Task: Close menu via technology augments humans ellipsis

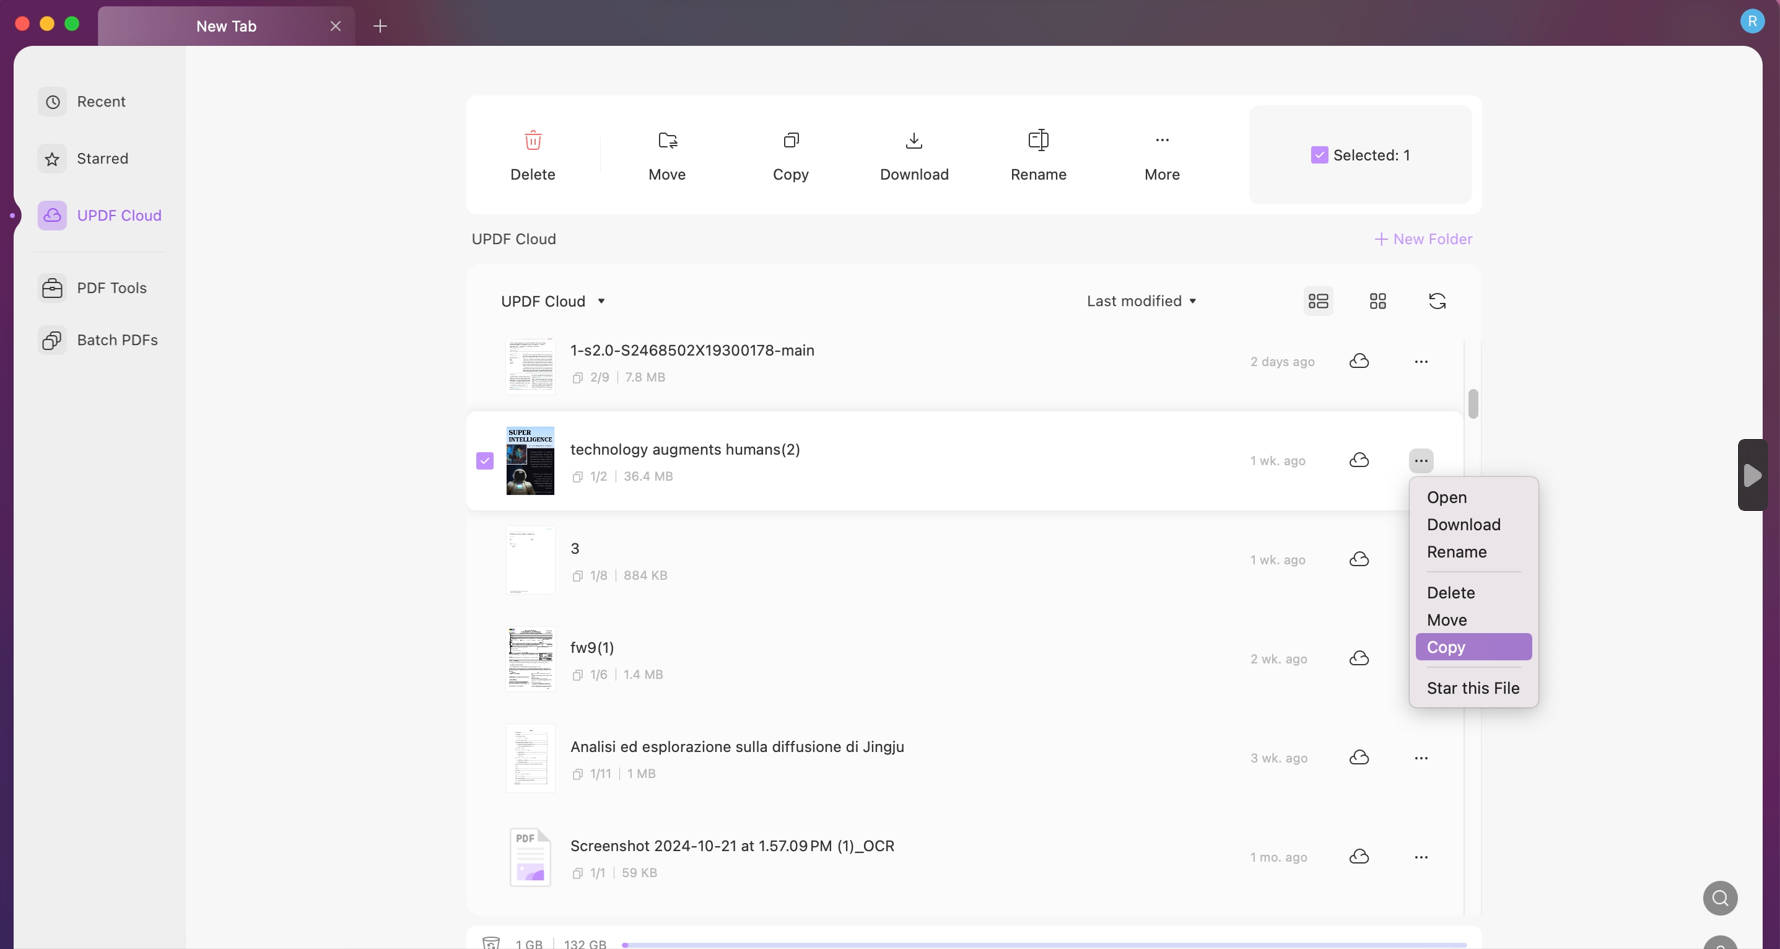Action: [x=1421, y=460]
